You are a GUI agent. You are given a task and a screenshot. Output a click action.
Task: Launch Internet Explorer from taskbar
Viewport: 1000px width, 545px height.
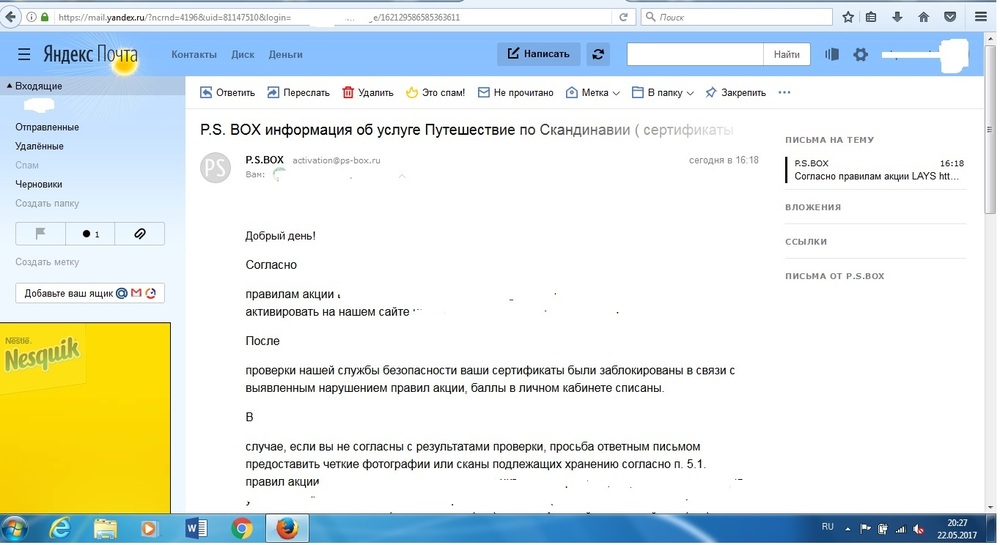(61, 528)
